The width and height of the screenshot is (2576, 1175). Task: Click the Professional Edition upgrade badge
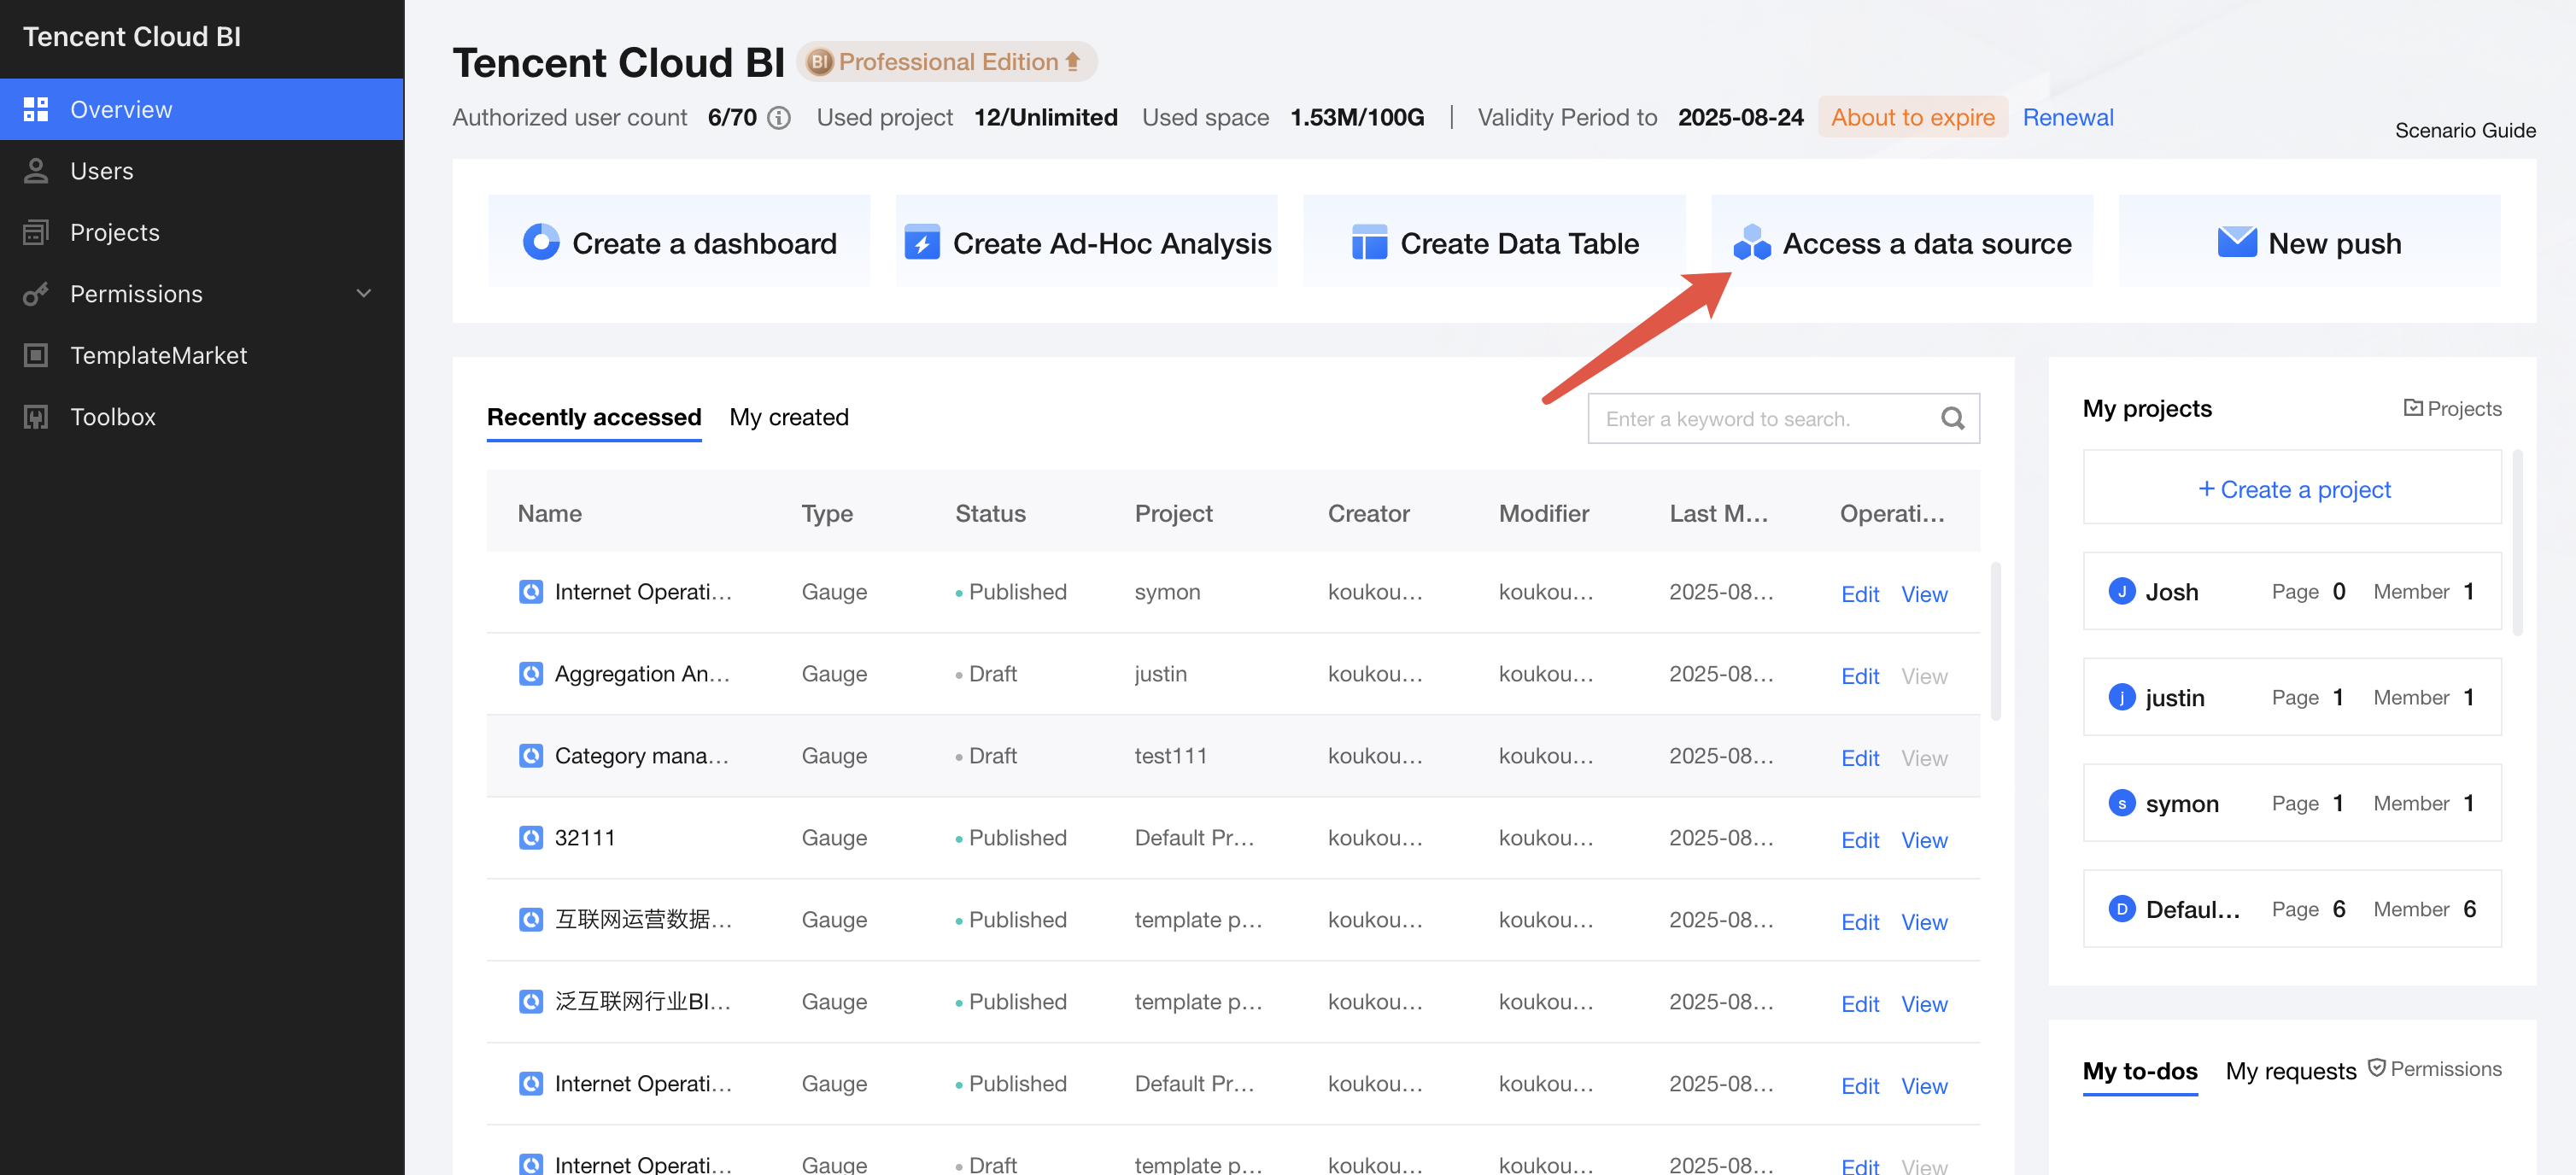[946, 62]
